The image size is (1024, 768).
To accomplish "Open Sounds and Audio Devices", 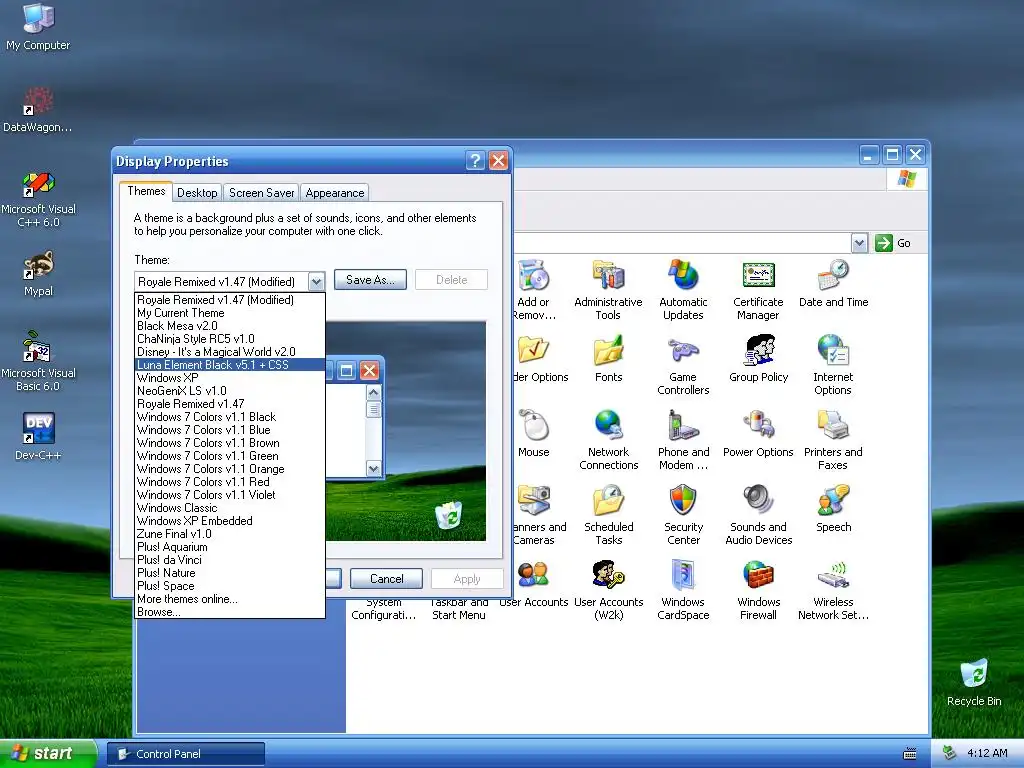I will coord(758,515).
